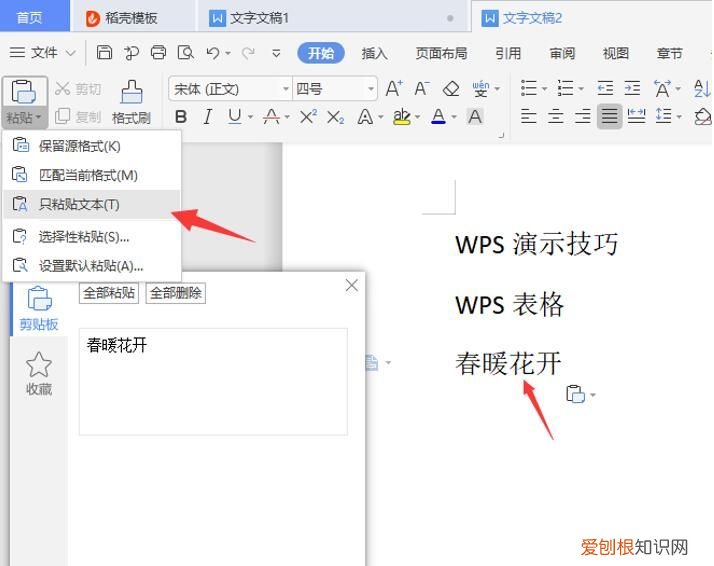The height and width of the screenshot is (566, 714).
Task: Increase font size with A+ icon
Action: (394, 88)
